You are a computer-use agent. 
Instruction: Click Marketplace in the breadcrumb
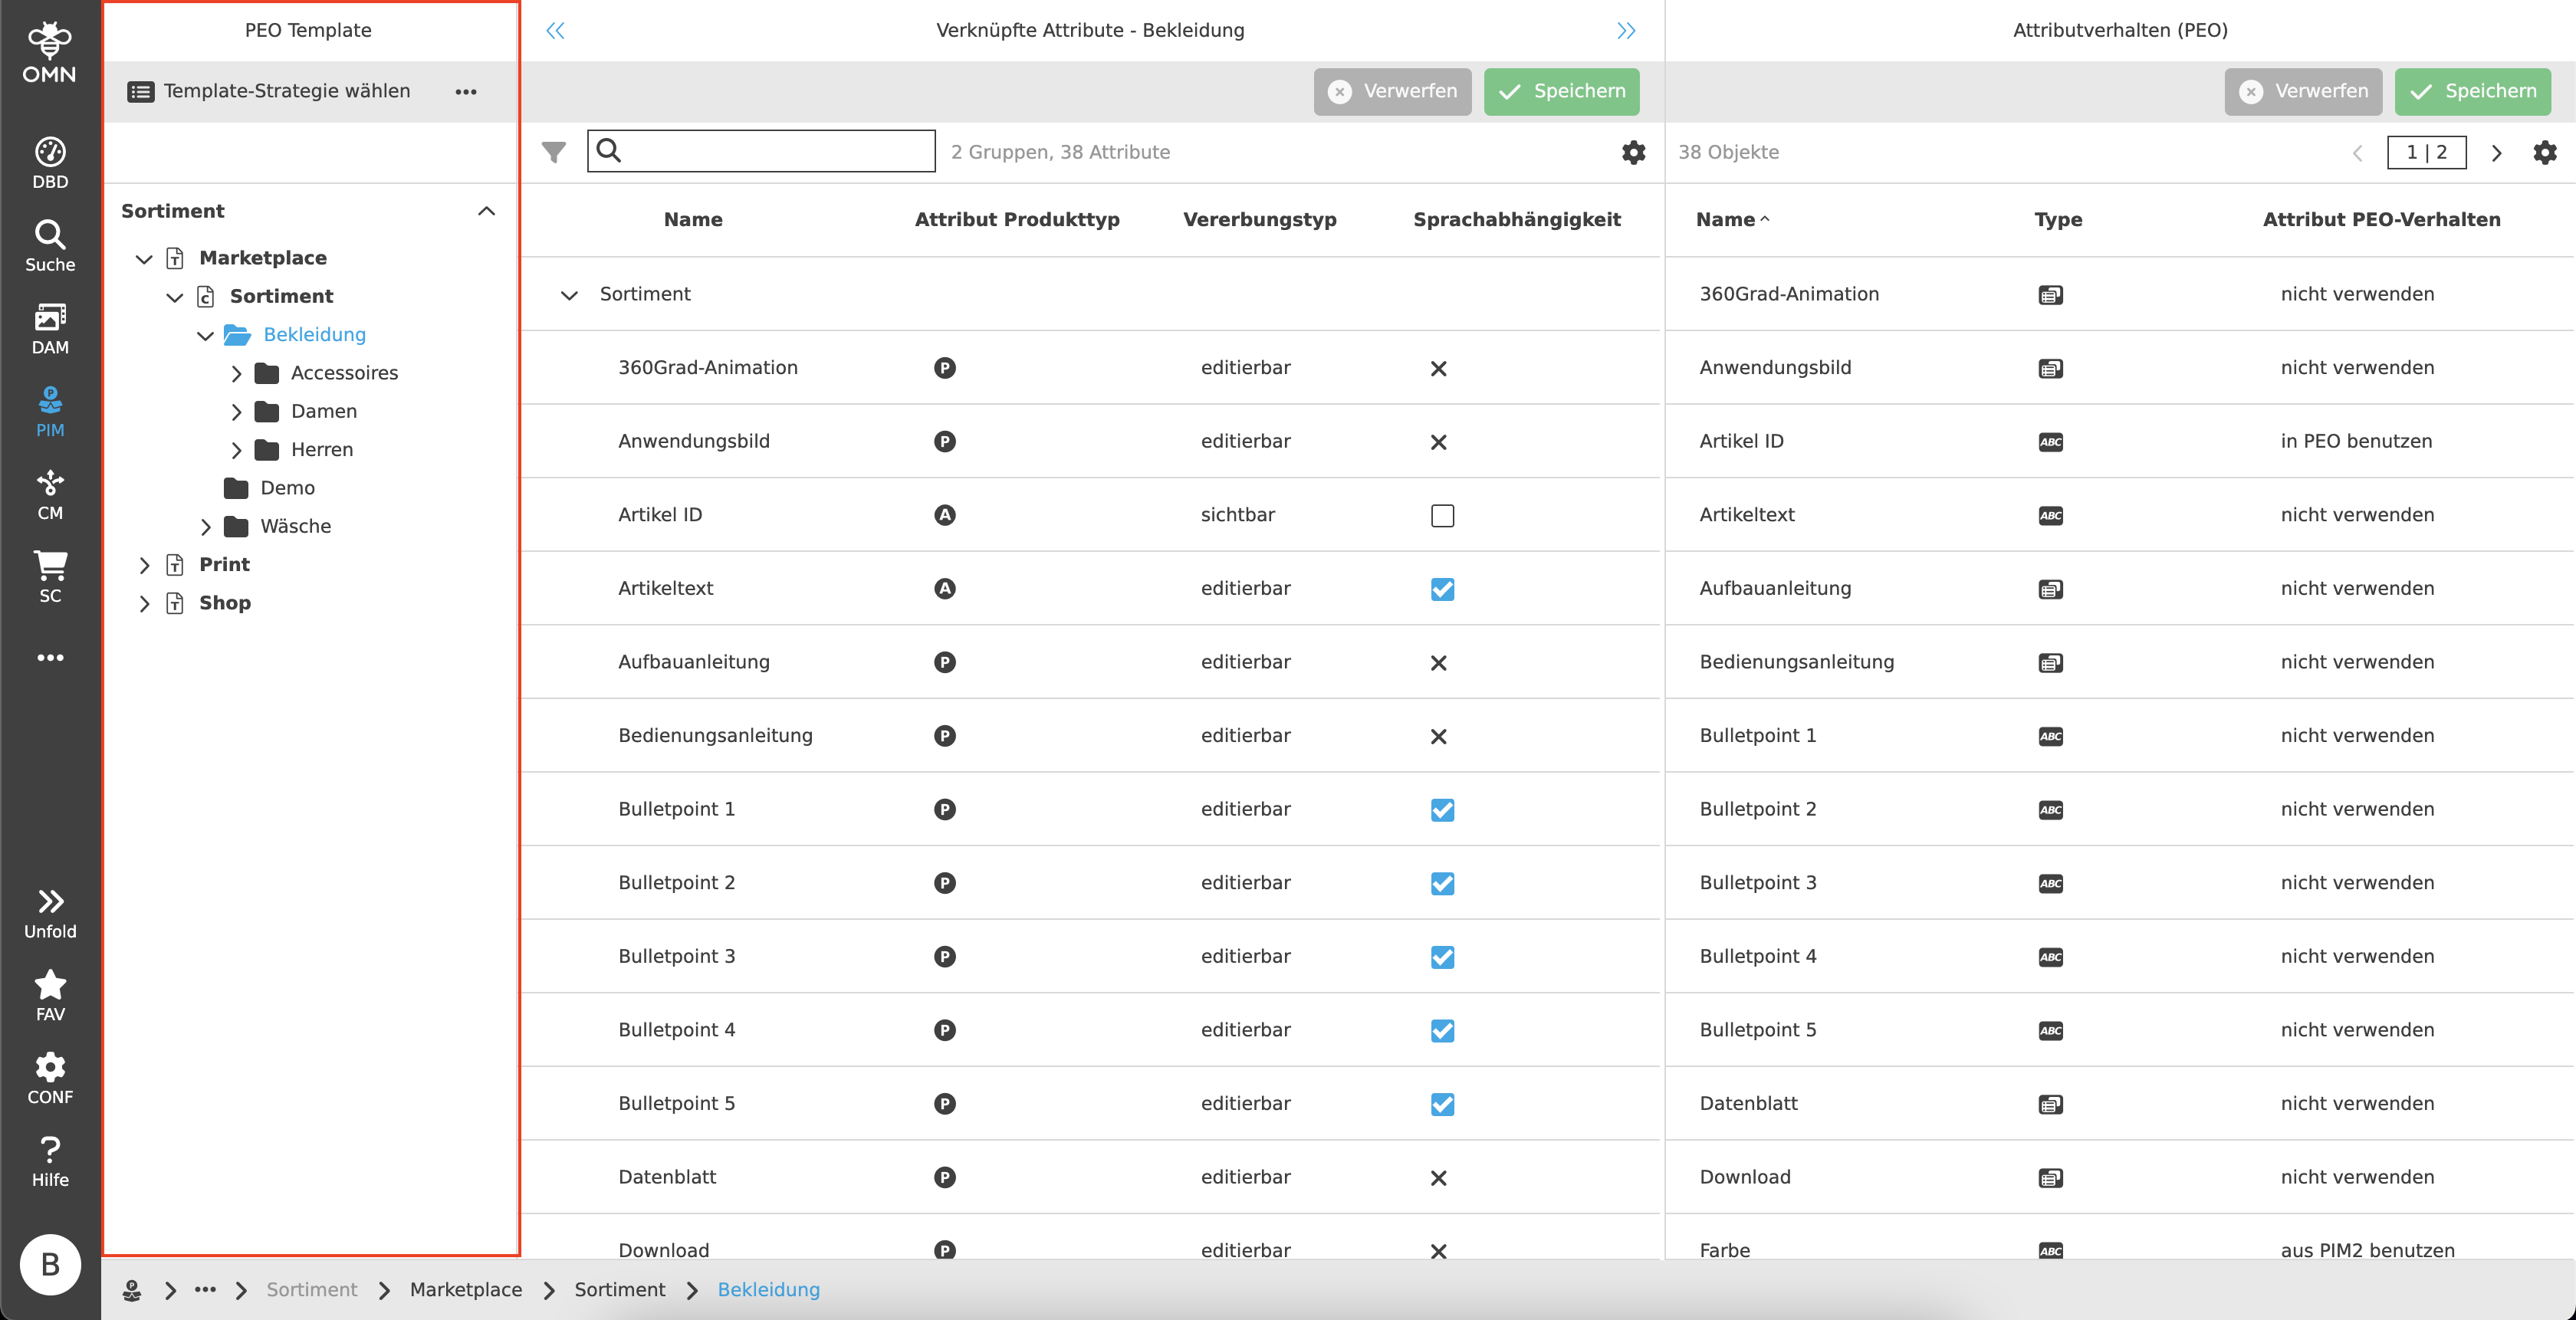click(465, 1289)
